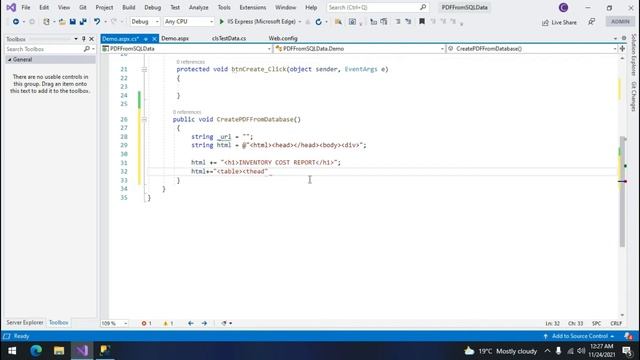This screenshot has height=360, width=640.
Task: Navigate to previous issue with left arrow
Action: (x=191, y=323)
